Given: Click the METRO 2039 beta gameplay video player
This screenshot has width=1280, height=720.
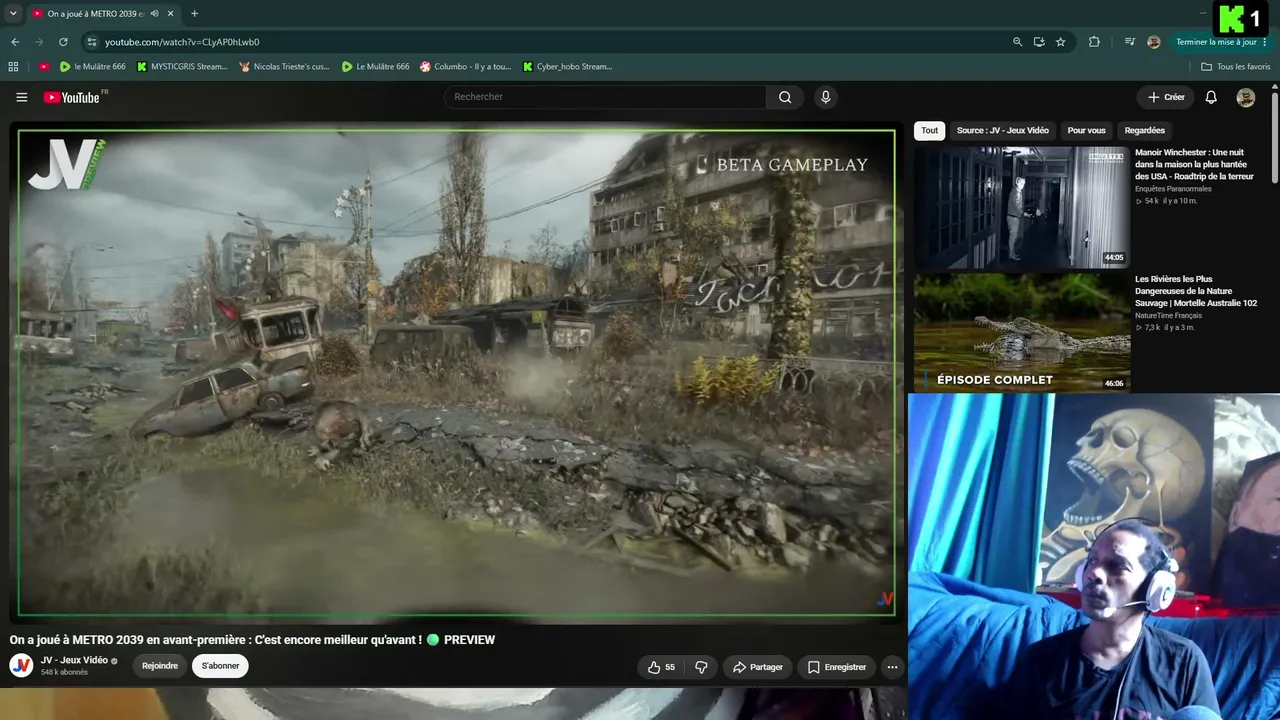Looking at the screenshot, I should pyautogui.click(x=456, y=373).
